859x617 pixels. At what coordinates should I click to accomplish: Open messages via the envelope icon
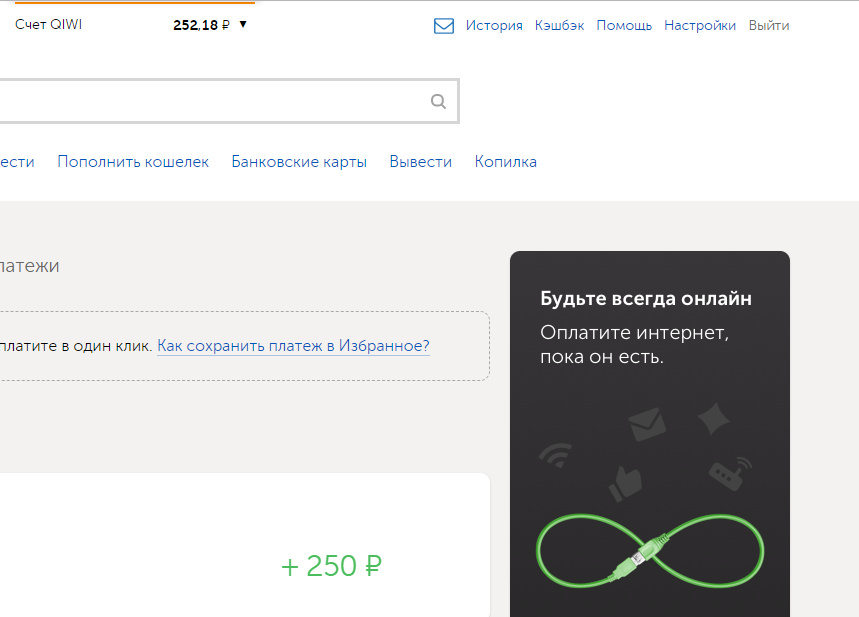click(443, 26)
